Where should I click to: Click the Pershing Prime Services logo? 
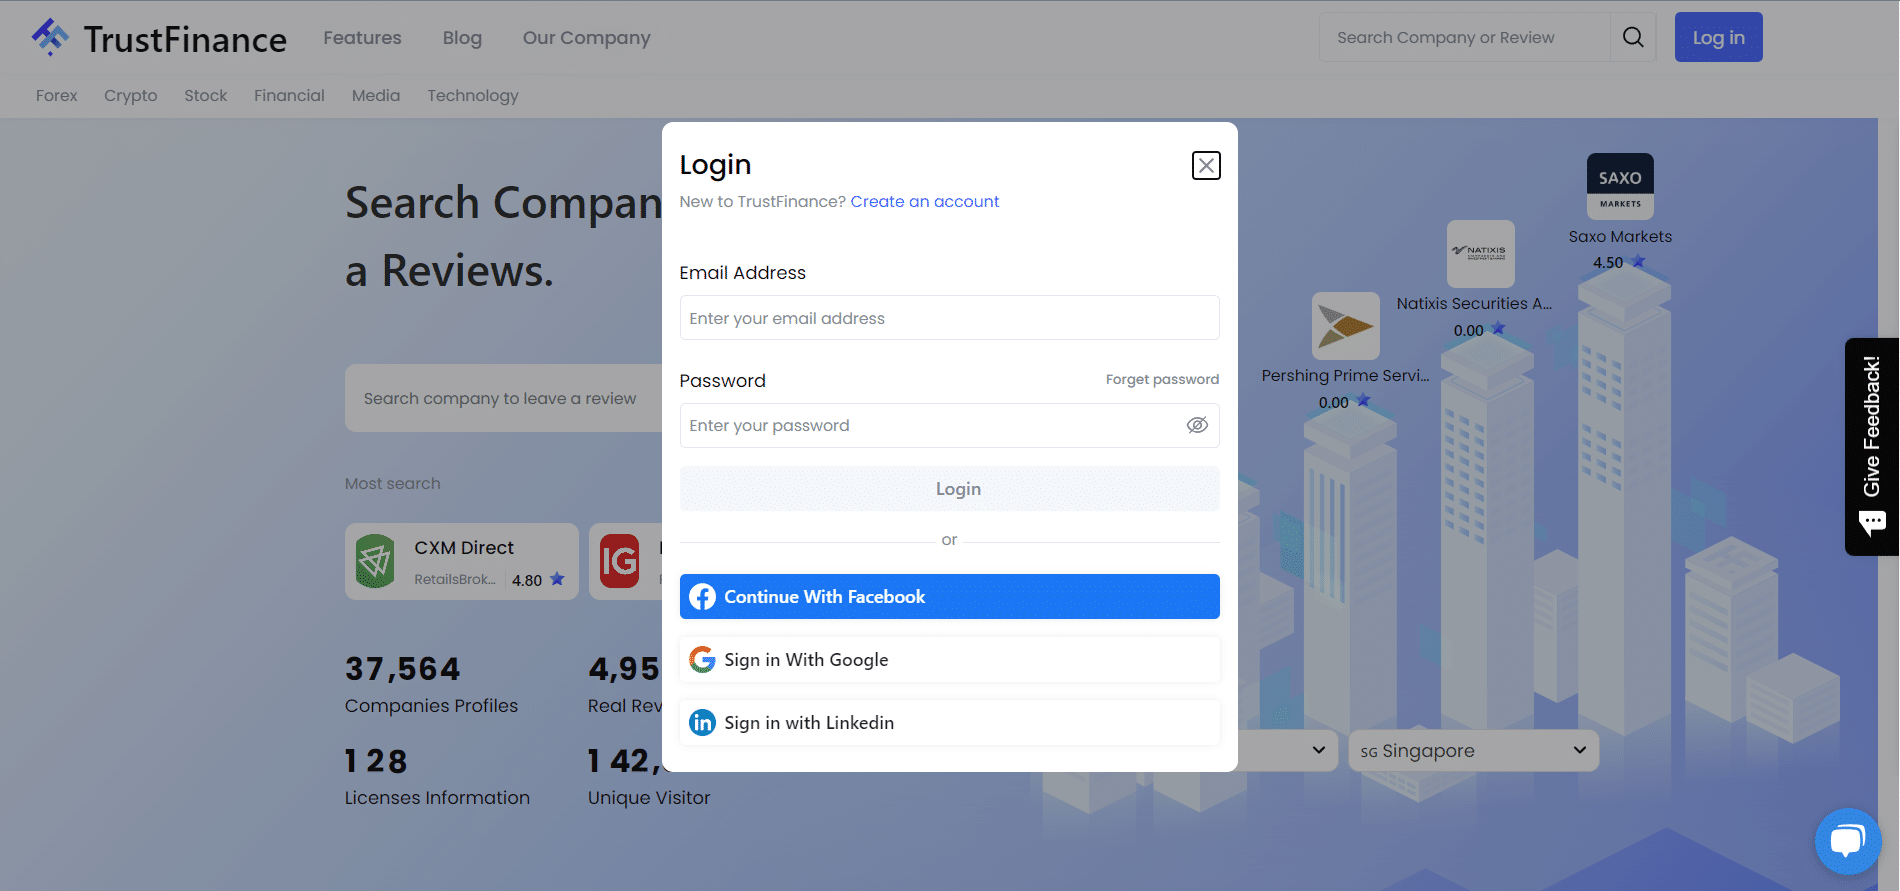1345,326
